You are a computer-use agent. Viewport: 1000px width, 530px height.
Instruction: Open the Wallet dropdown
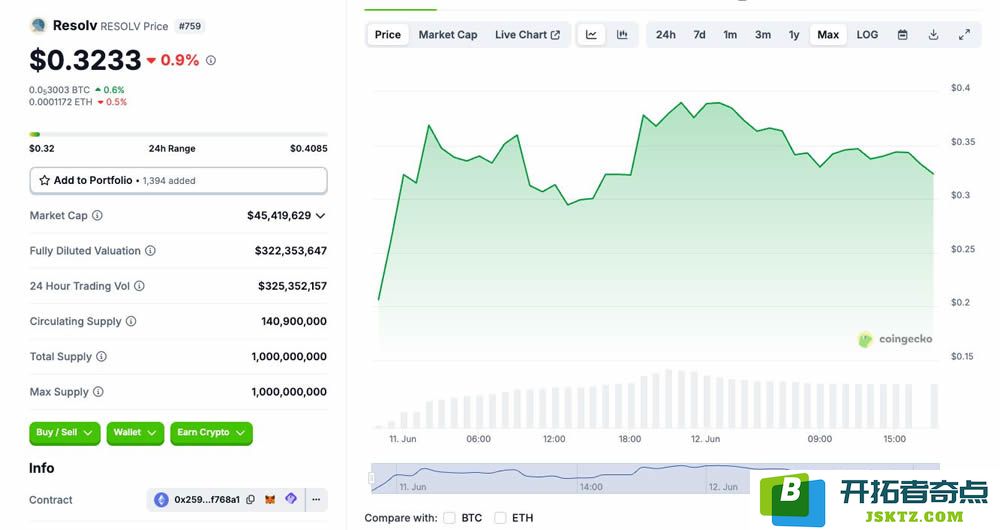135,432
